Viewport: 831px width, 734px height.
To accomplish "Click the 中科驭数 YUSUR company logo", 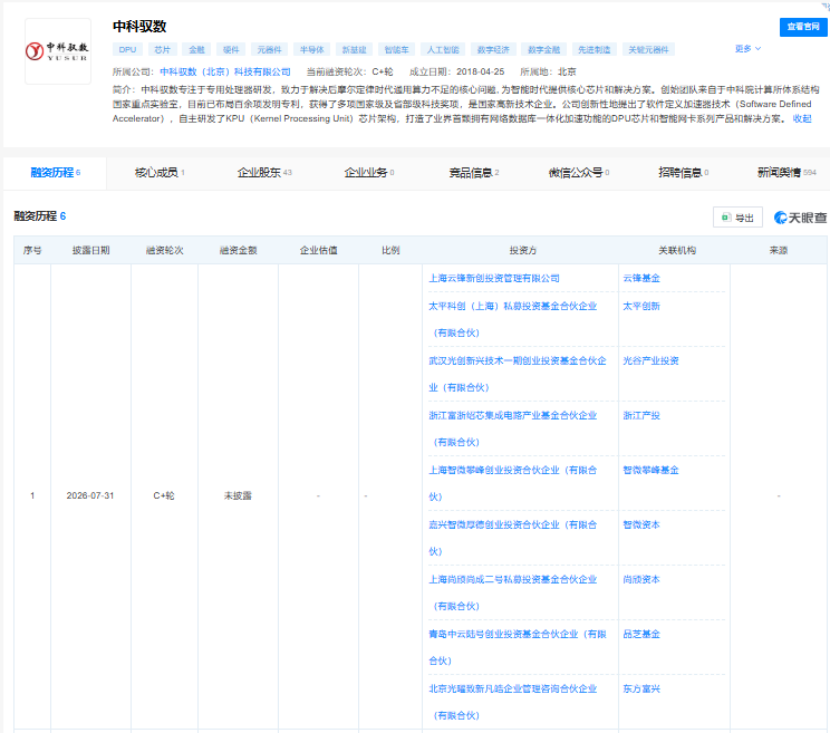I will 58,51.
